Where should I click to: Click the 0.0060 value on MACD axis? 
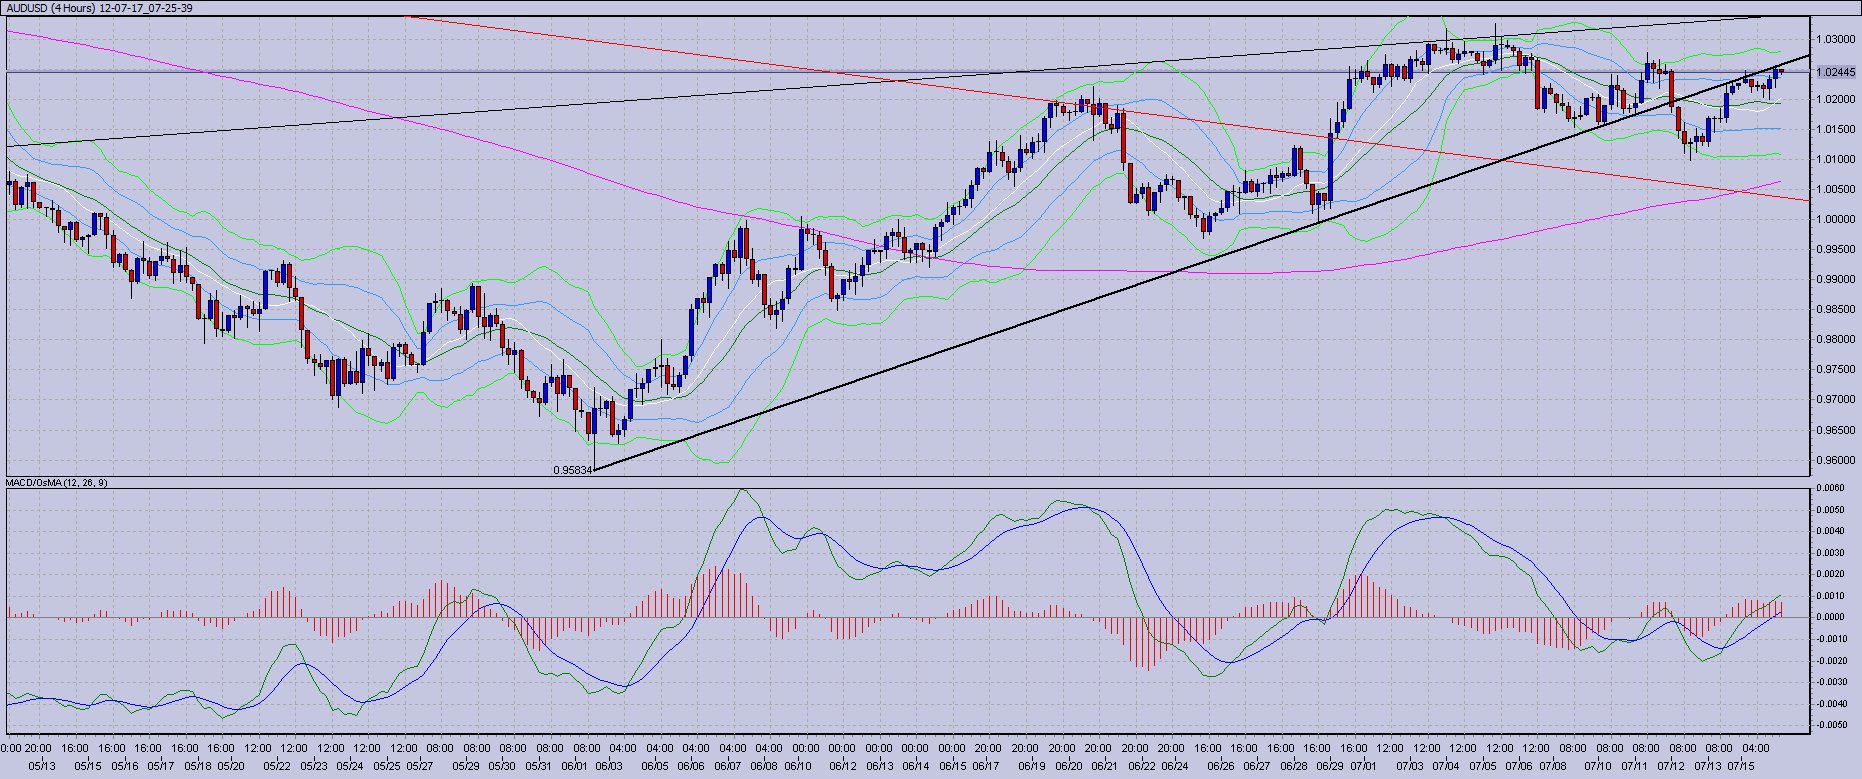(1830, 488)
